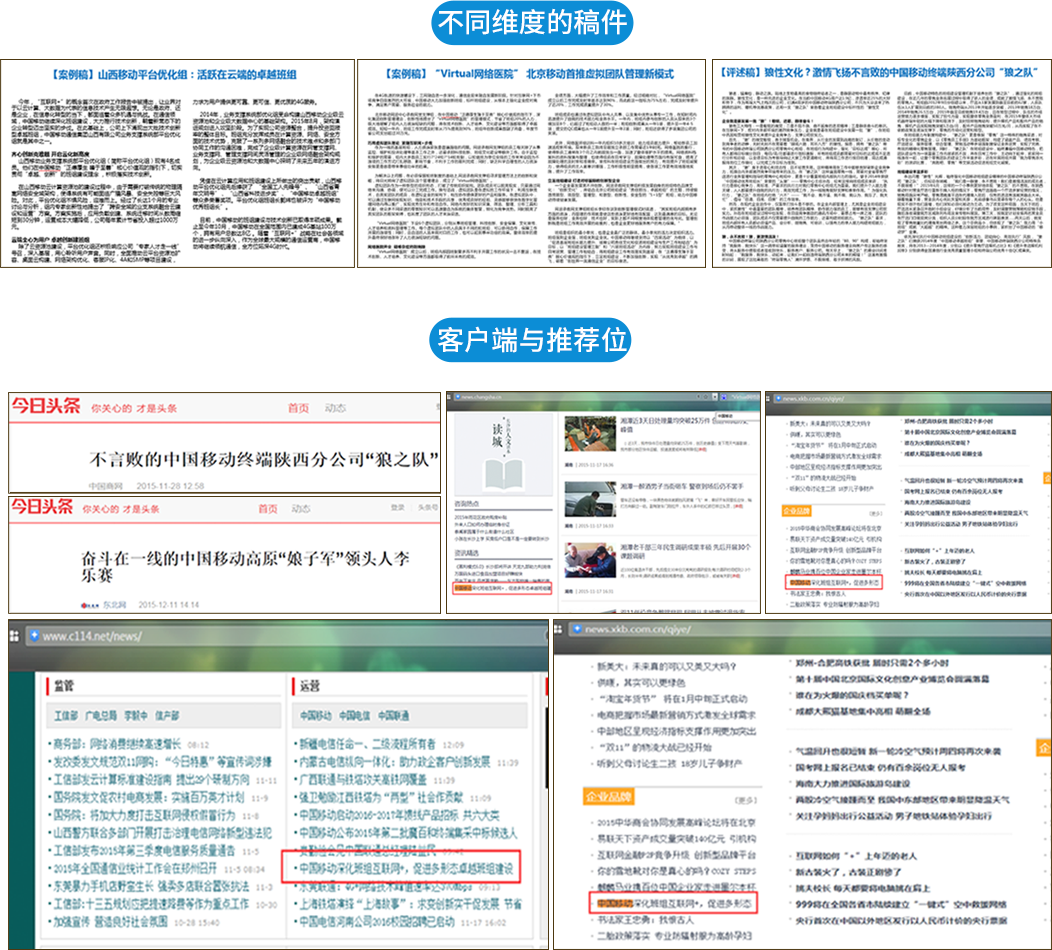Click orange 企业品牌 label in enlarged xkb page

tap(609, 796)
